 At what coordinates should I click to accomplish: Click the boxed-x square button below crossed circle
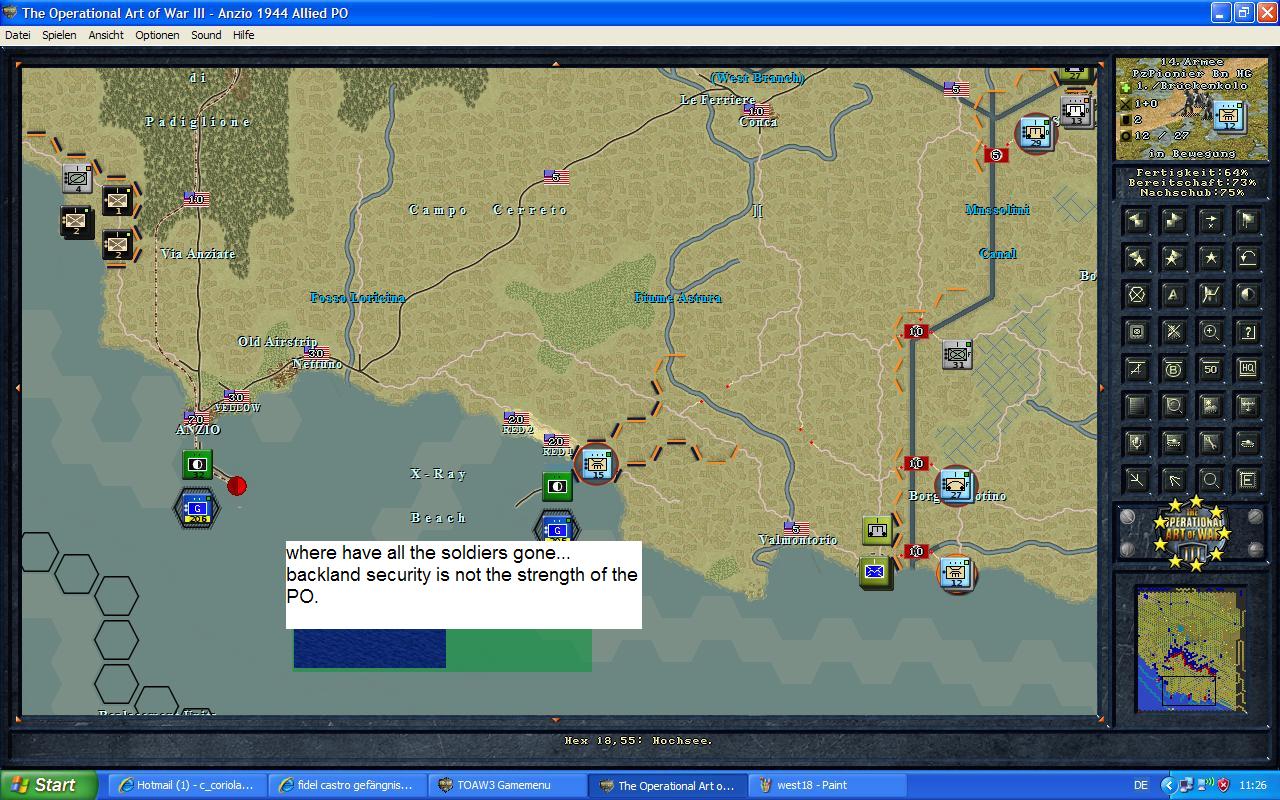coord(1136,332)
